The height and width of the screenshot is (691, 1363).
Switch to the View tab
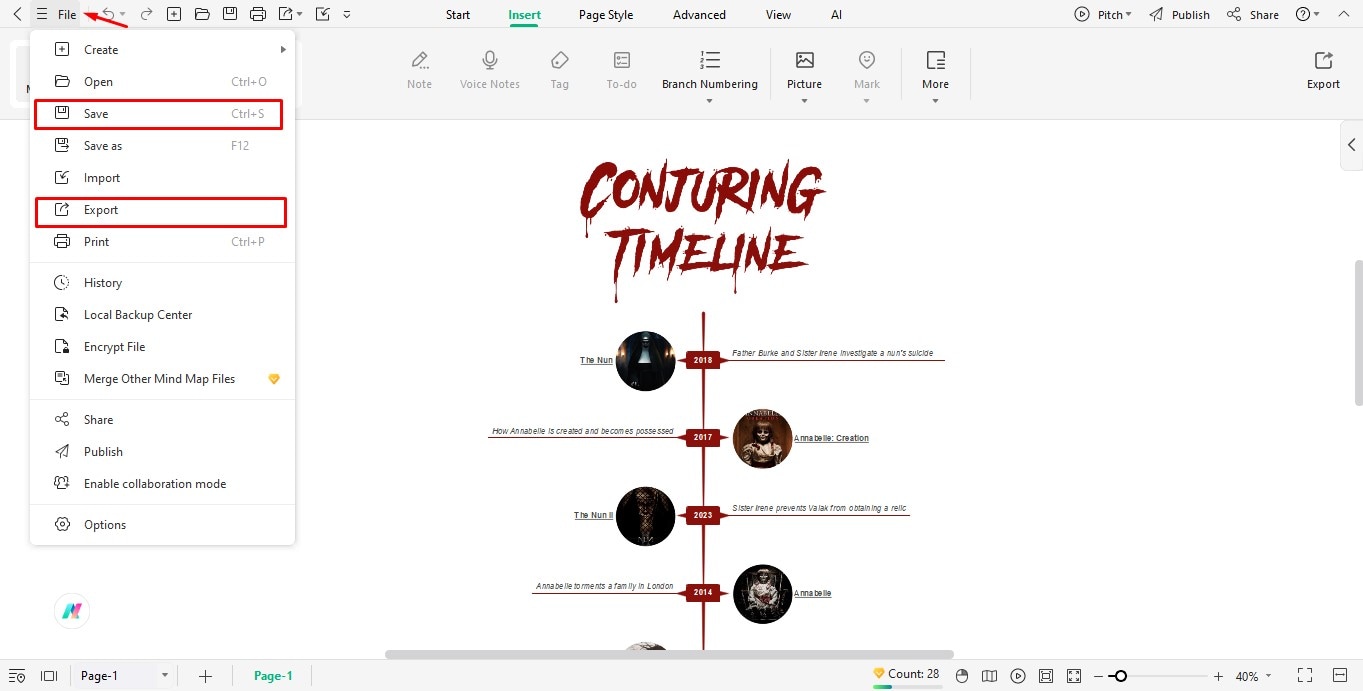(x=778, y=15)
